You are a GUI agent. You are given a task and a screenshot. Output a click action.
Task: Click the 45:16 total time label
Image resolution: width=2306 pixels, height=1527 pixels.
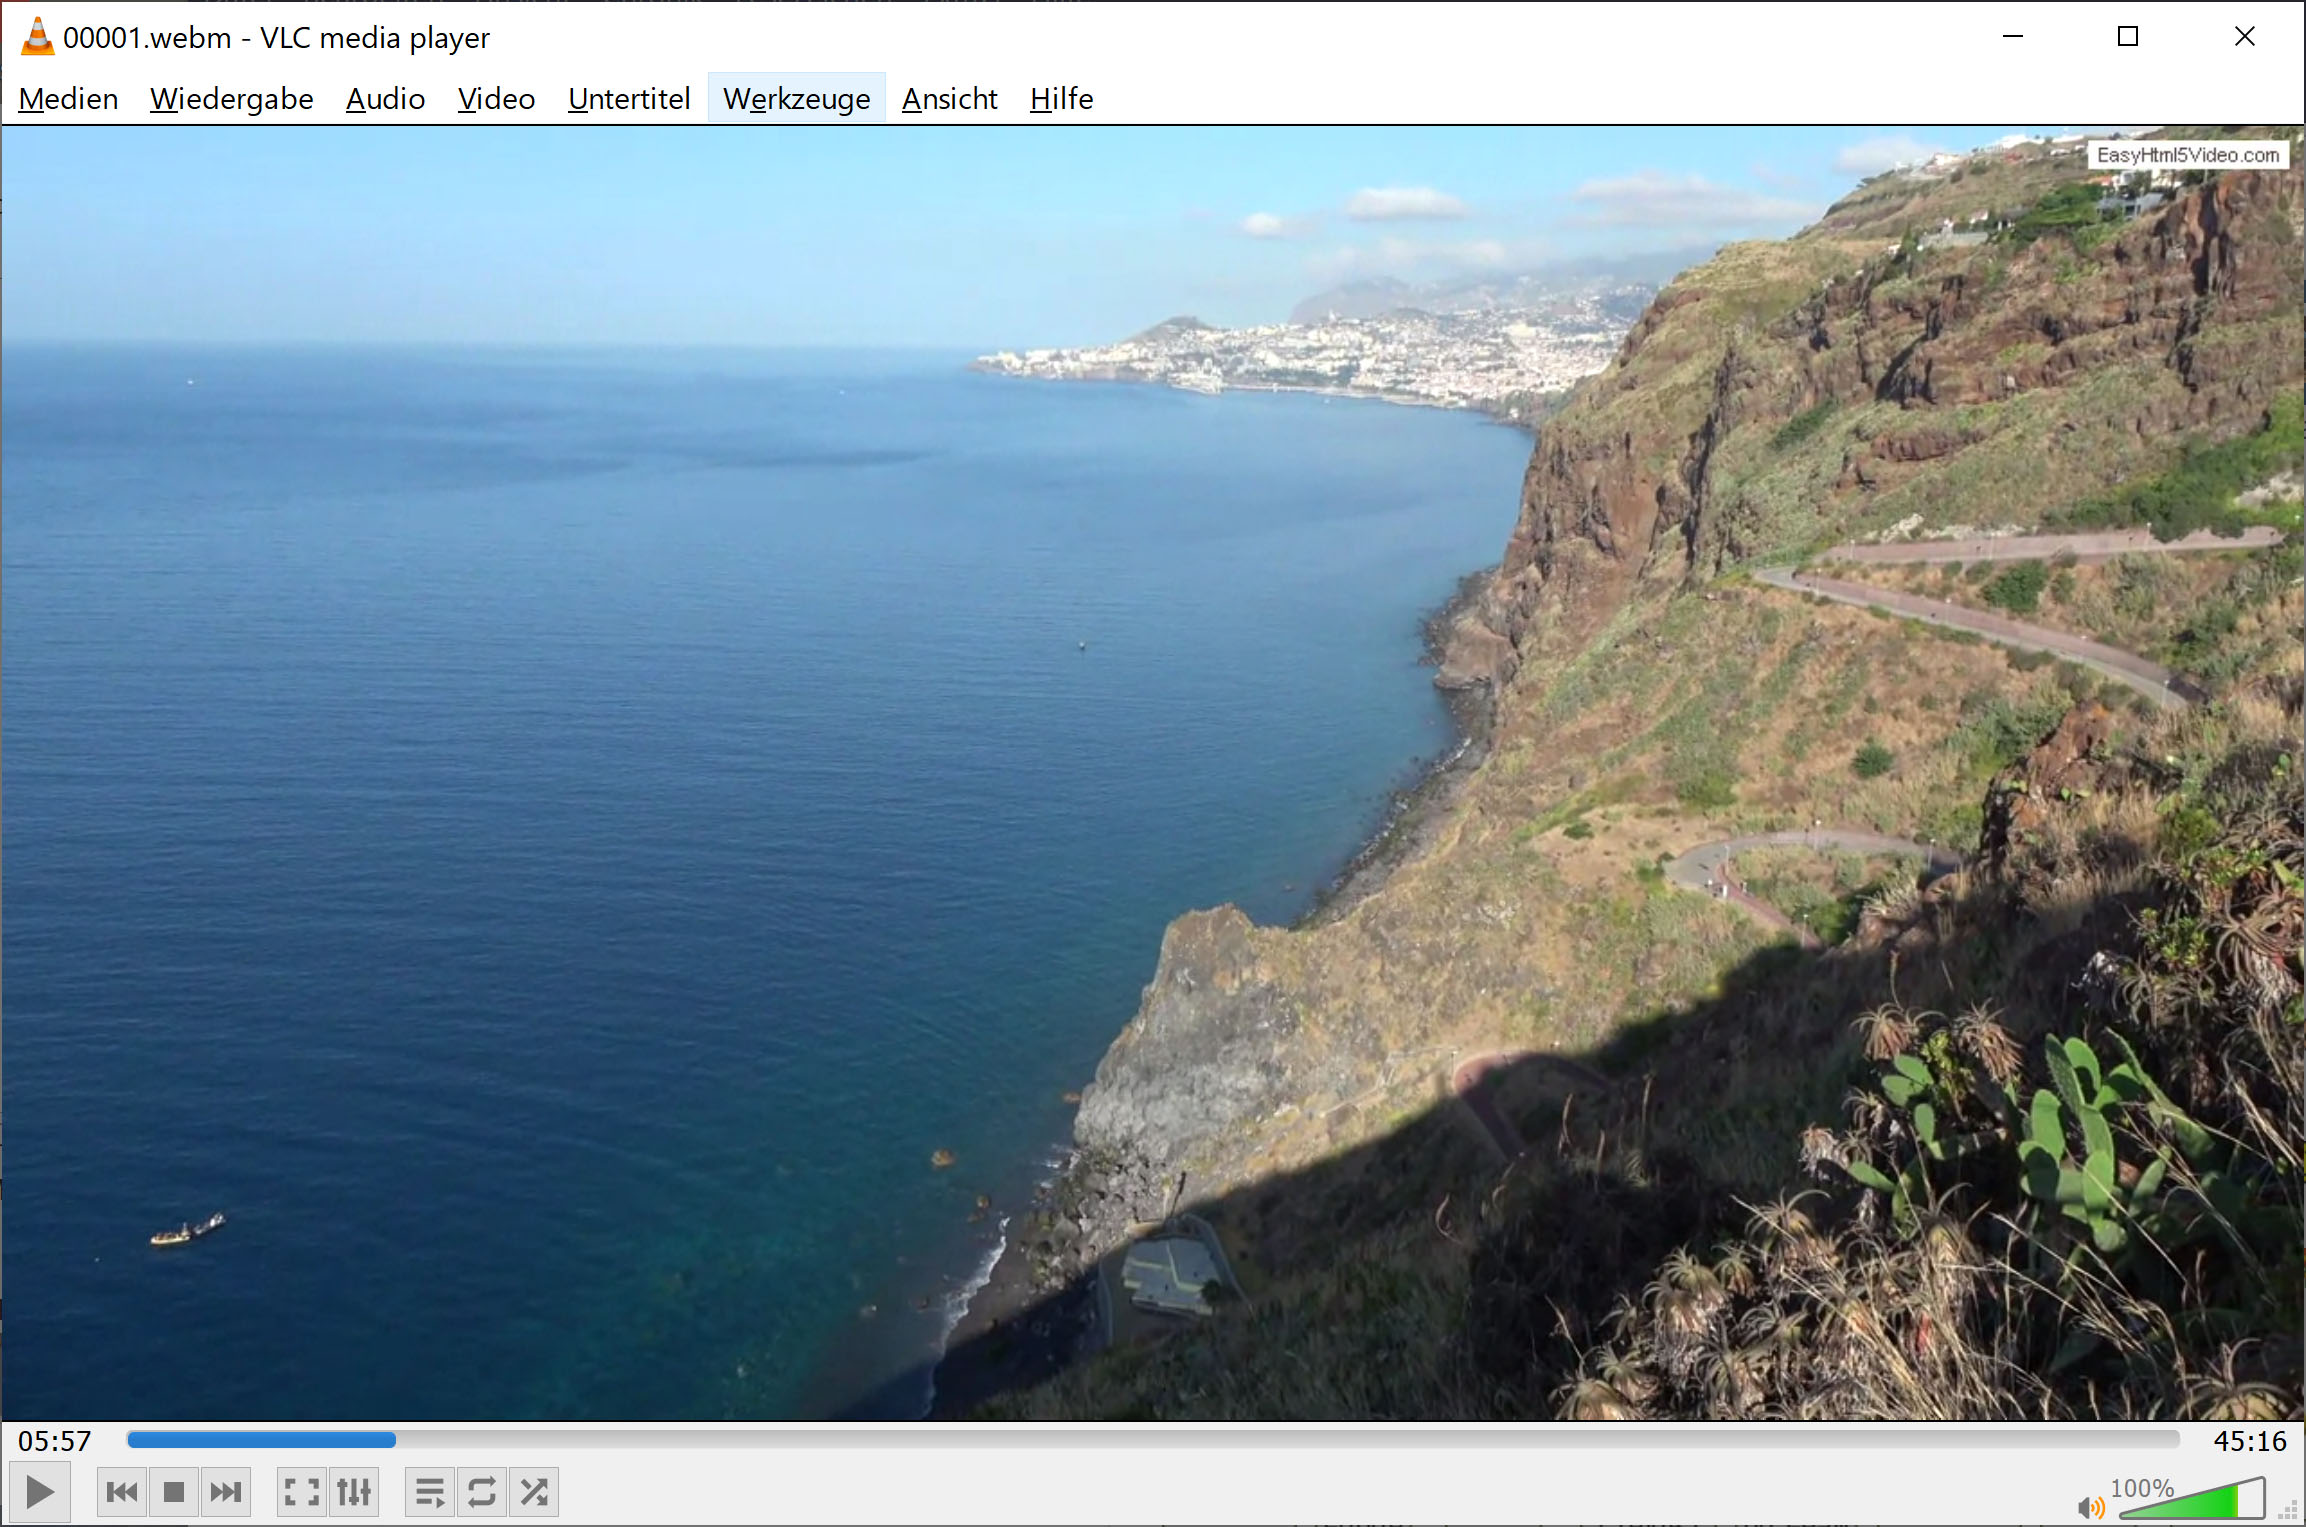(2249, 1441)
